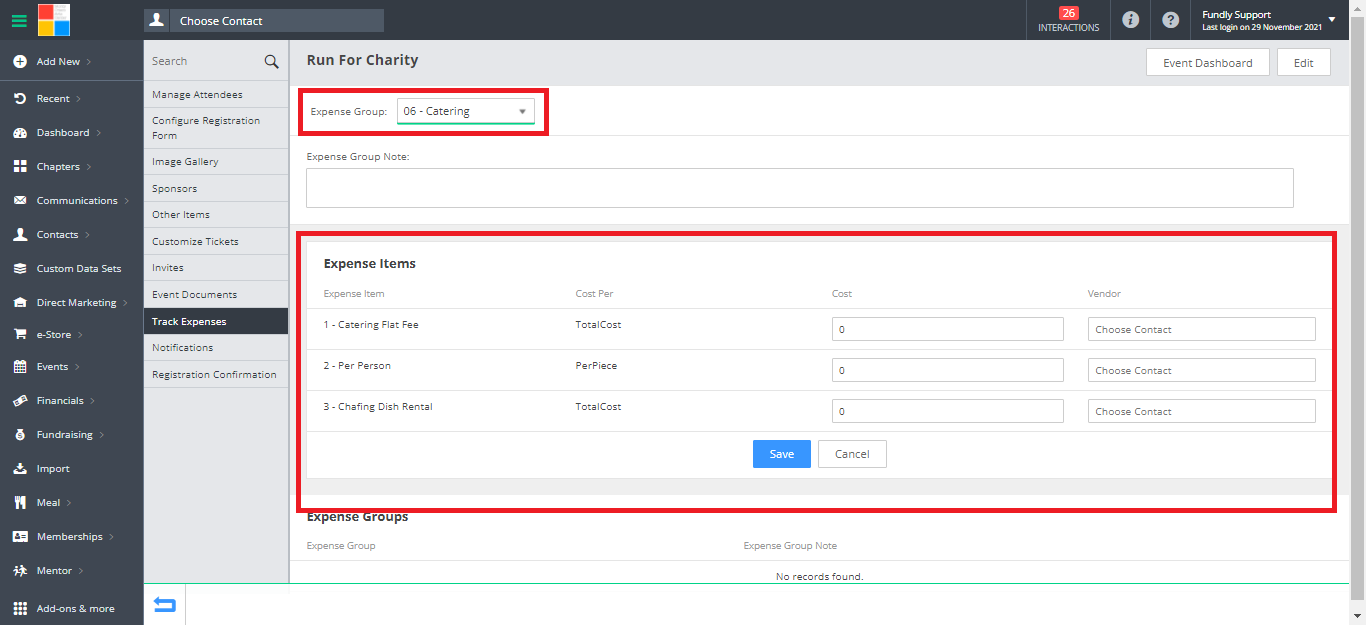The width and height of the screenshot is (1370, 625).
Task: Click the Edit button
Action: (1303, 62)
